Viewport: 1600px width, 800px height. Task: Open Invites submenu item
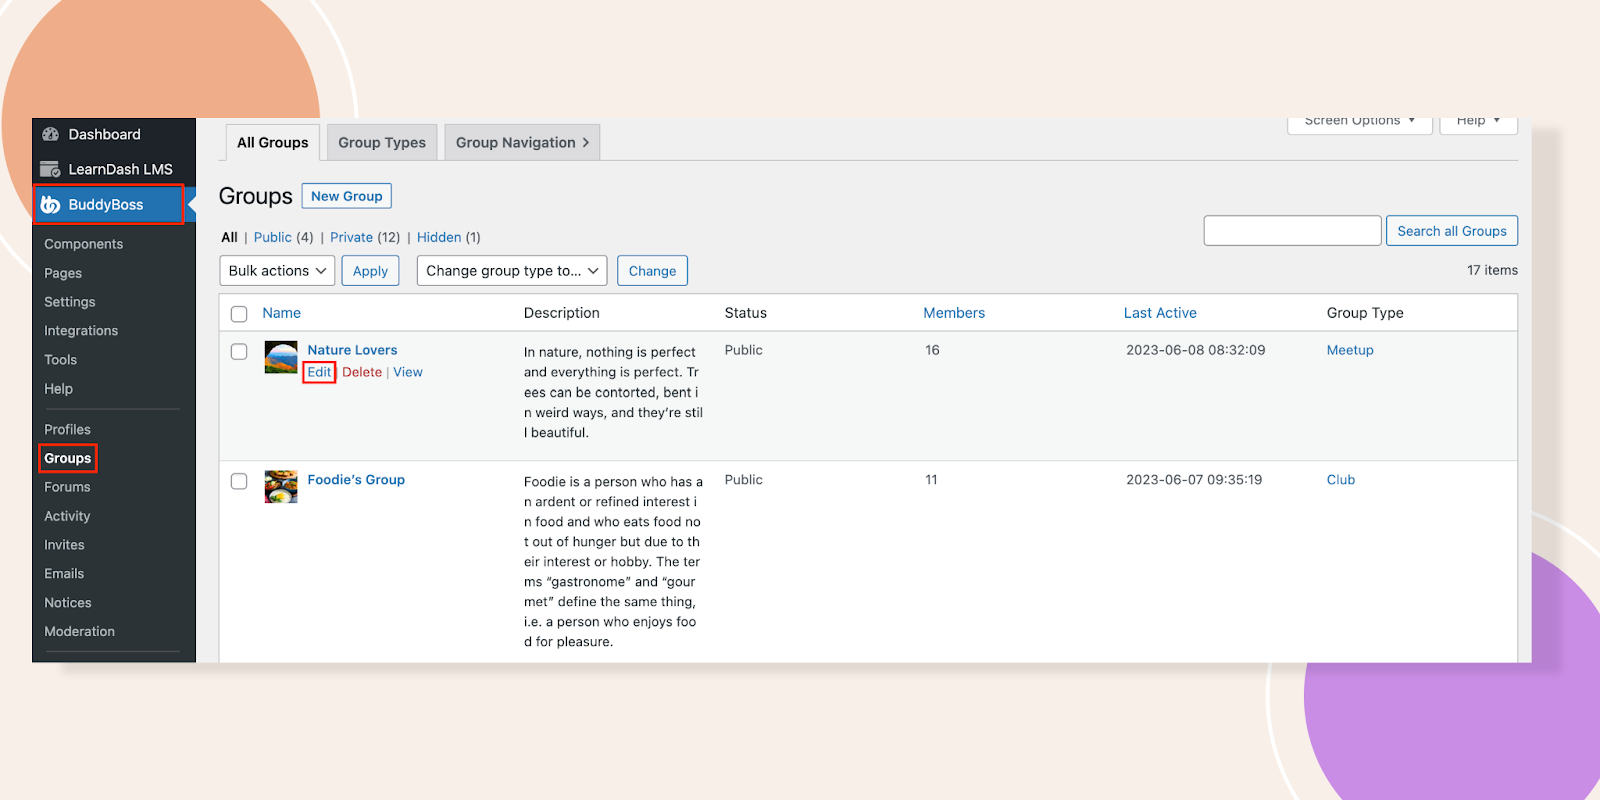tap(64, 545)
